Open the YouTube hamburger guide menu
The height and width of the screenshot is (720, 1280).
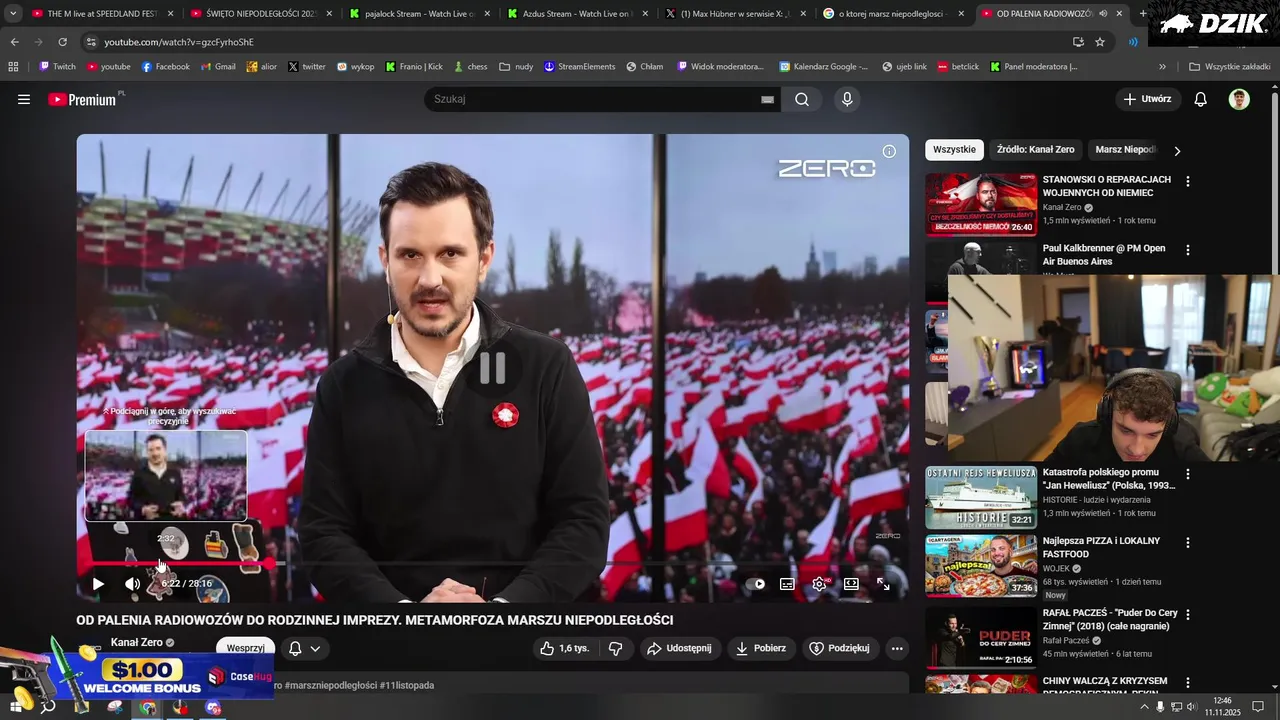(x=24, y=99)
